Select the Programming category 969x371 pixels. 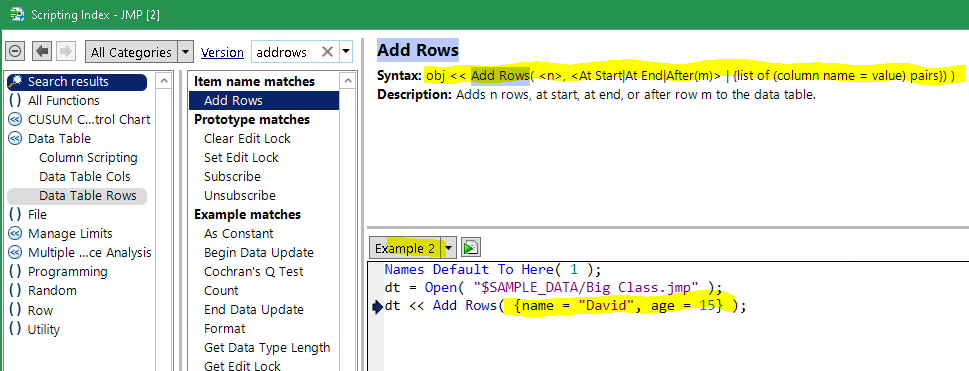pyautogui.click(x=67, y=271)
